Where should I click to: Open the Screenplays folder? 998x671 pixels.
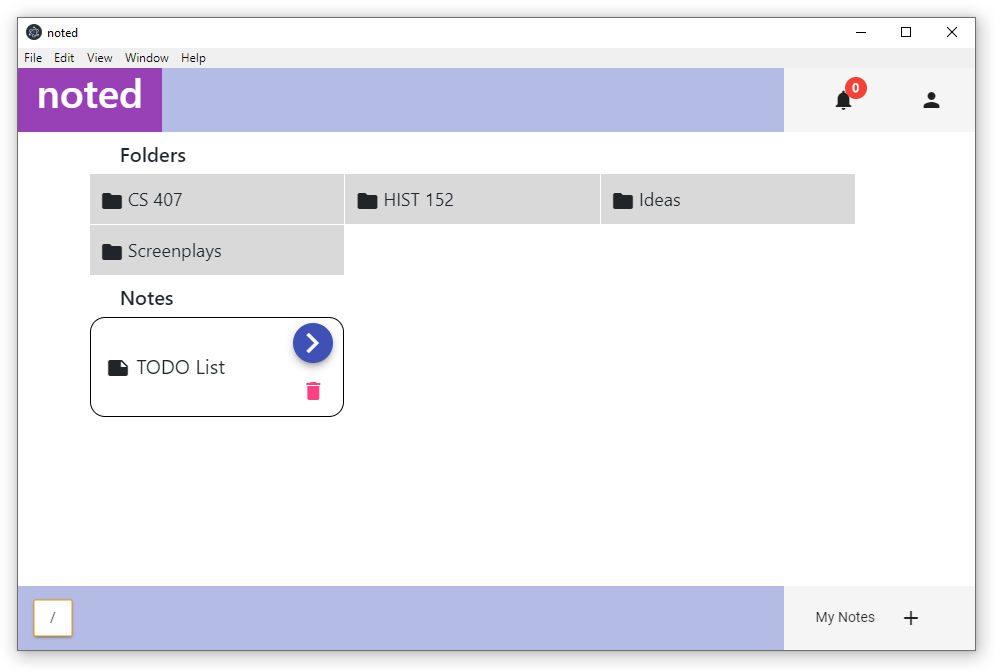coord(217,250)
